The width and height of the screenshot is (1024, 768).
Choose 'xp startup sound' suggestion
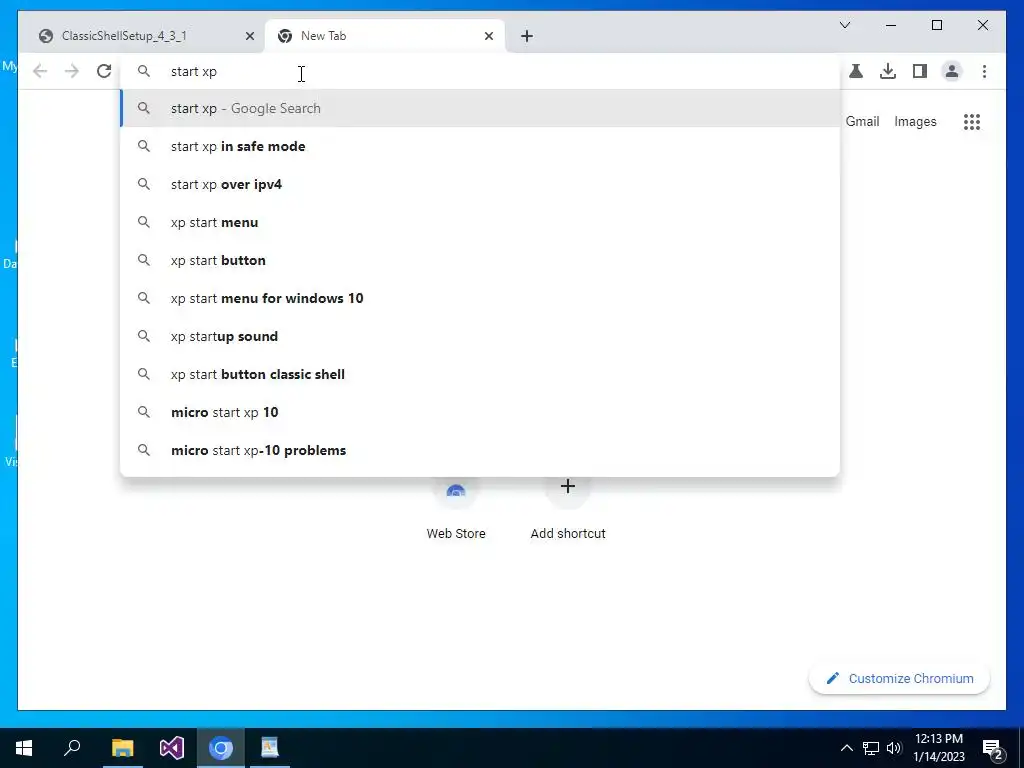point(480,336)
